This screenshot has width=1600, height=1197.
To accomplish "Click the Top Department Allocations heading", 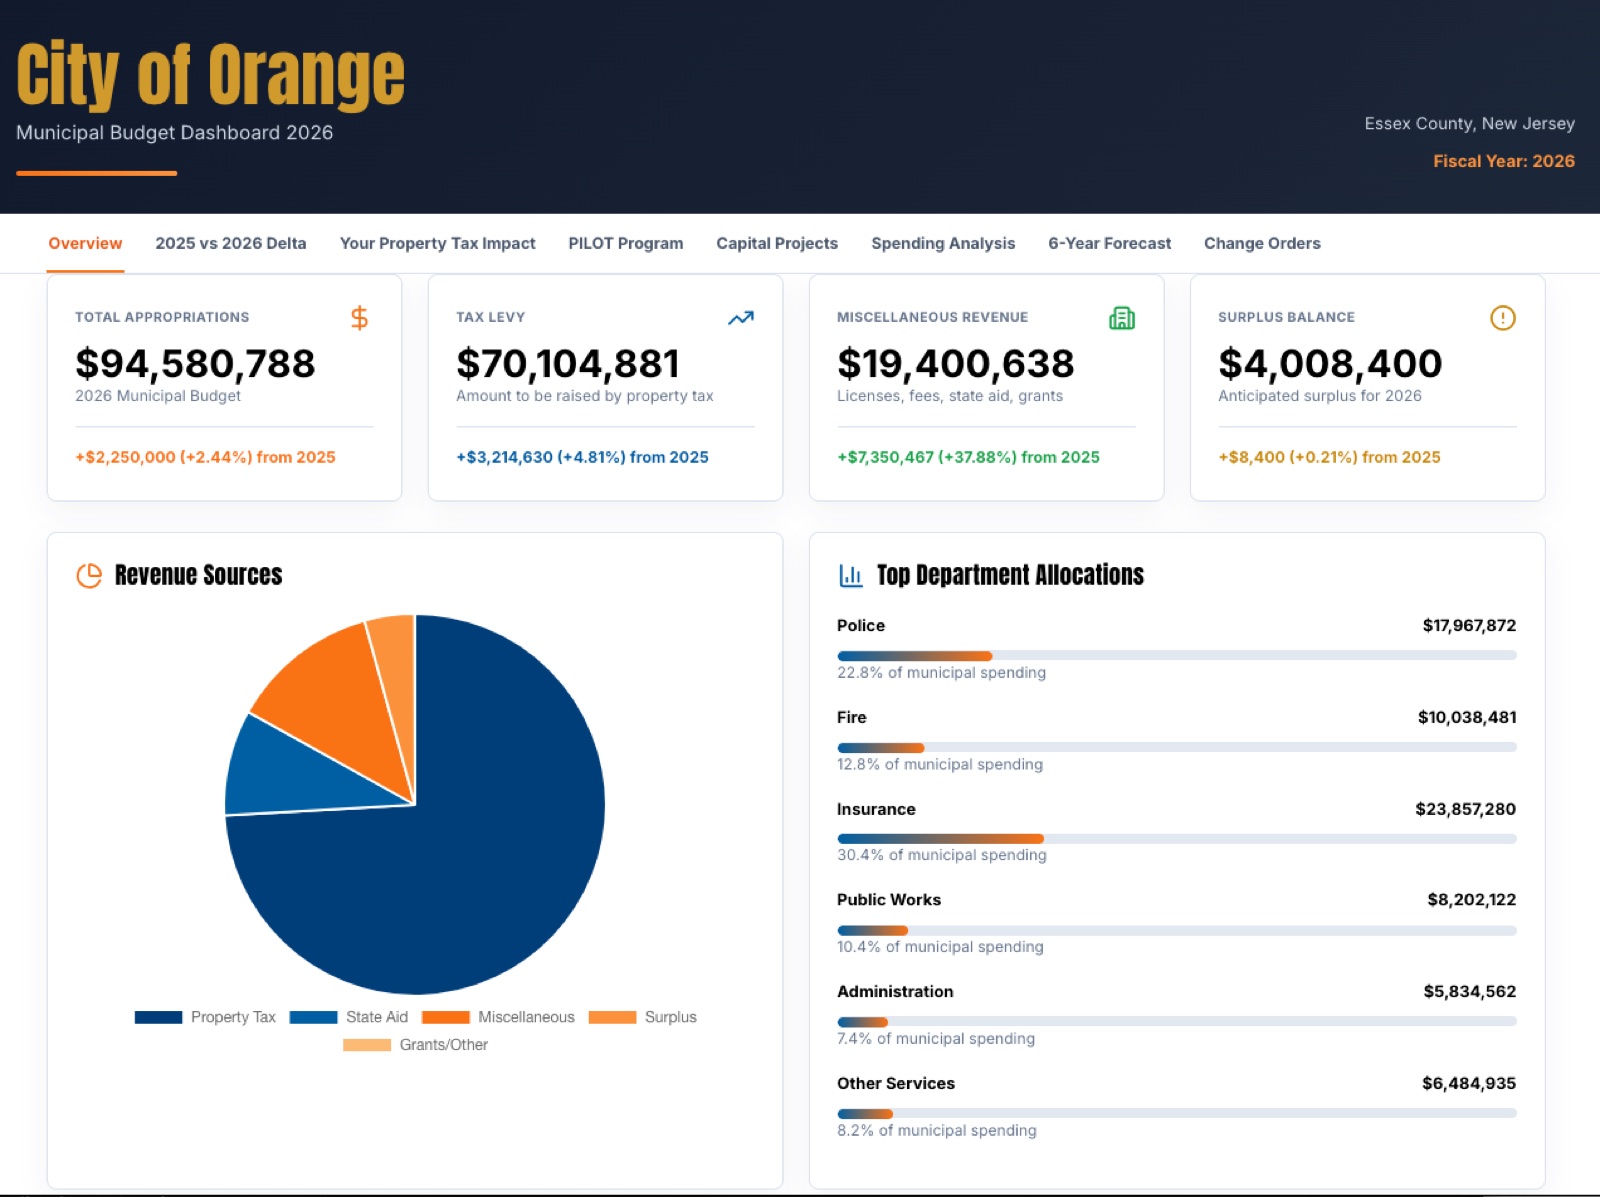I will coord(1010,575).
